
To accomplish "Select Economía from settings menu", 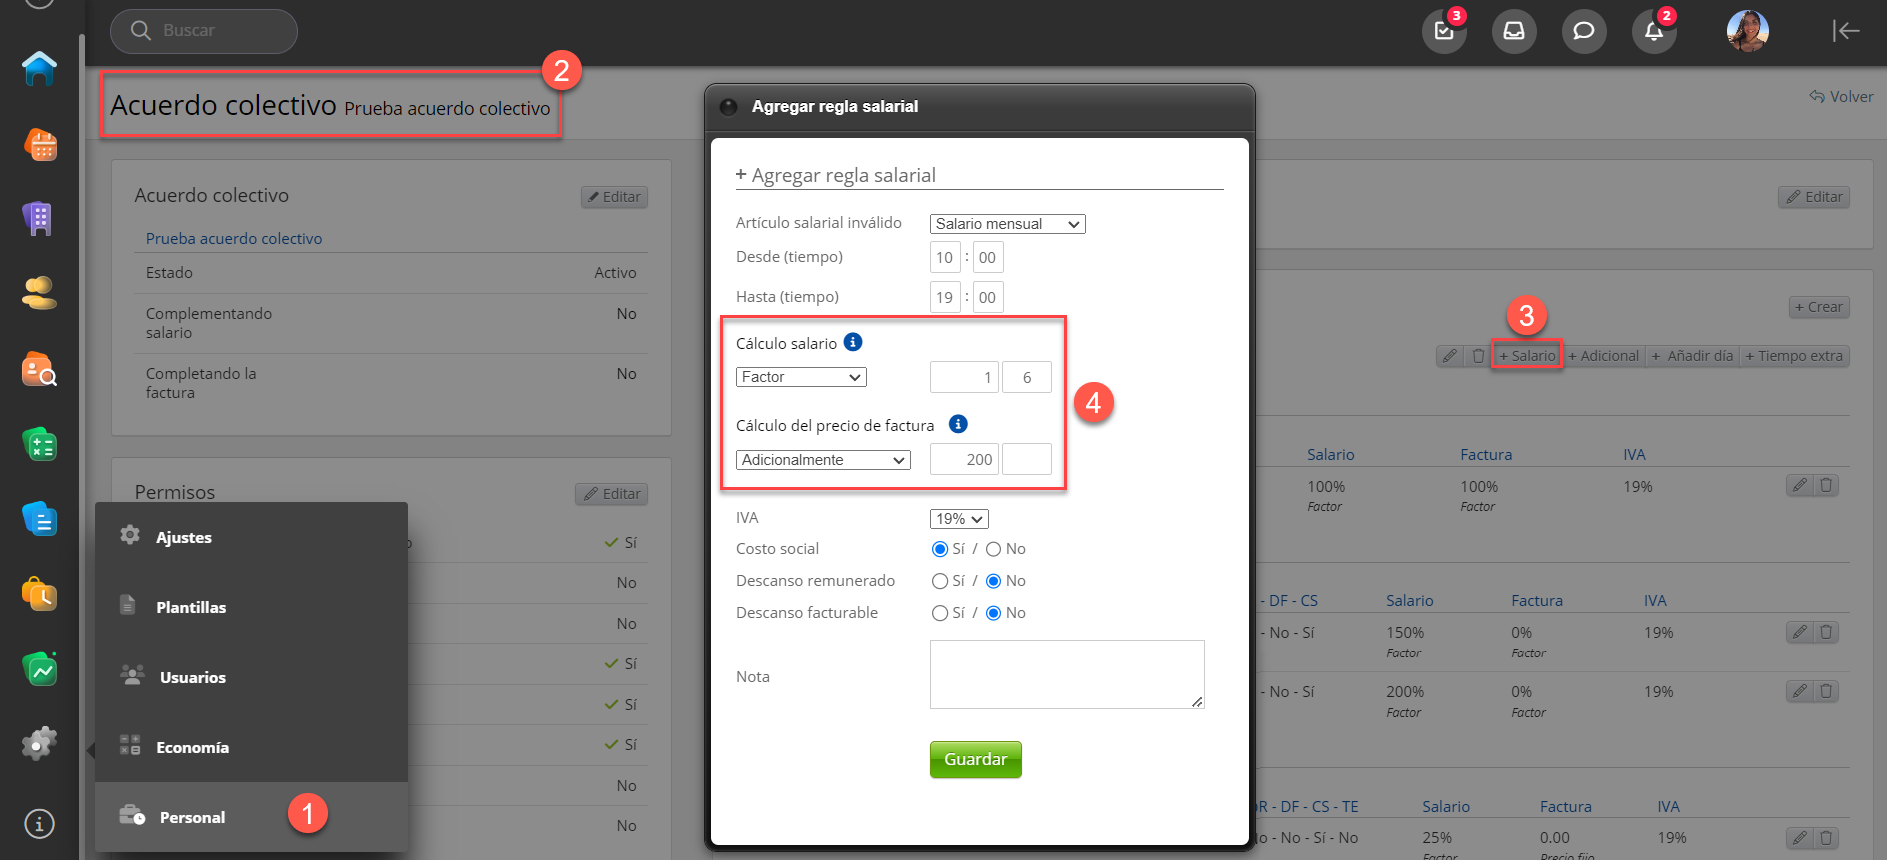I will [192, 747].
